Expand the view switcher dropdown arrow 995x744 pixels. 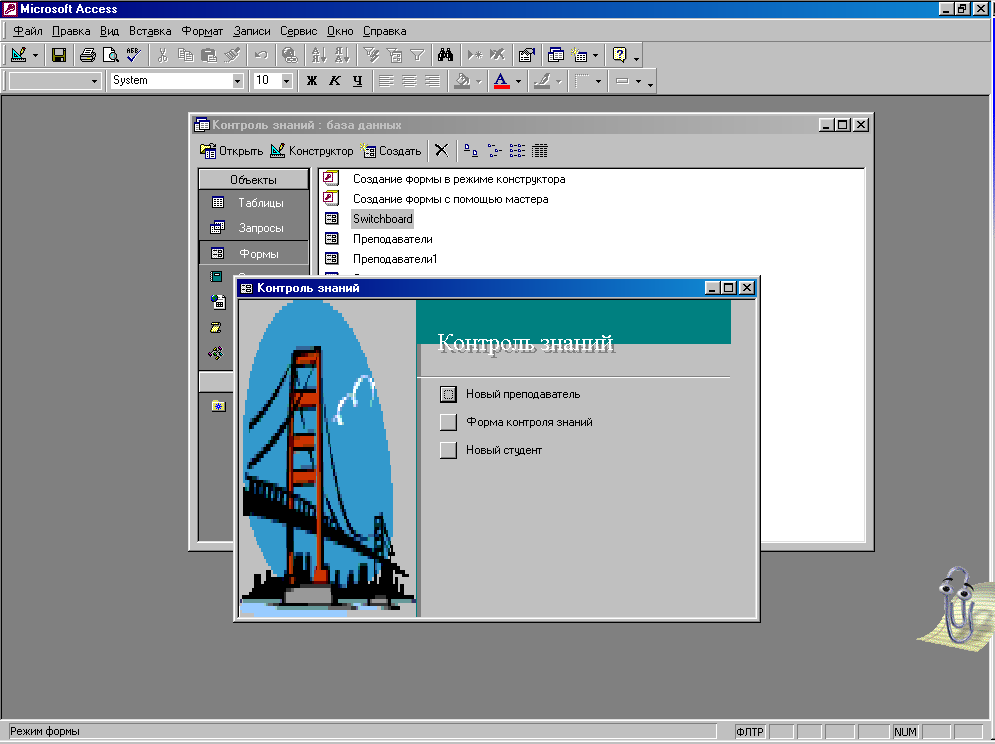coord(35,56)
